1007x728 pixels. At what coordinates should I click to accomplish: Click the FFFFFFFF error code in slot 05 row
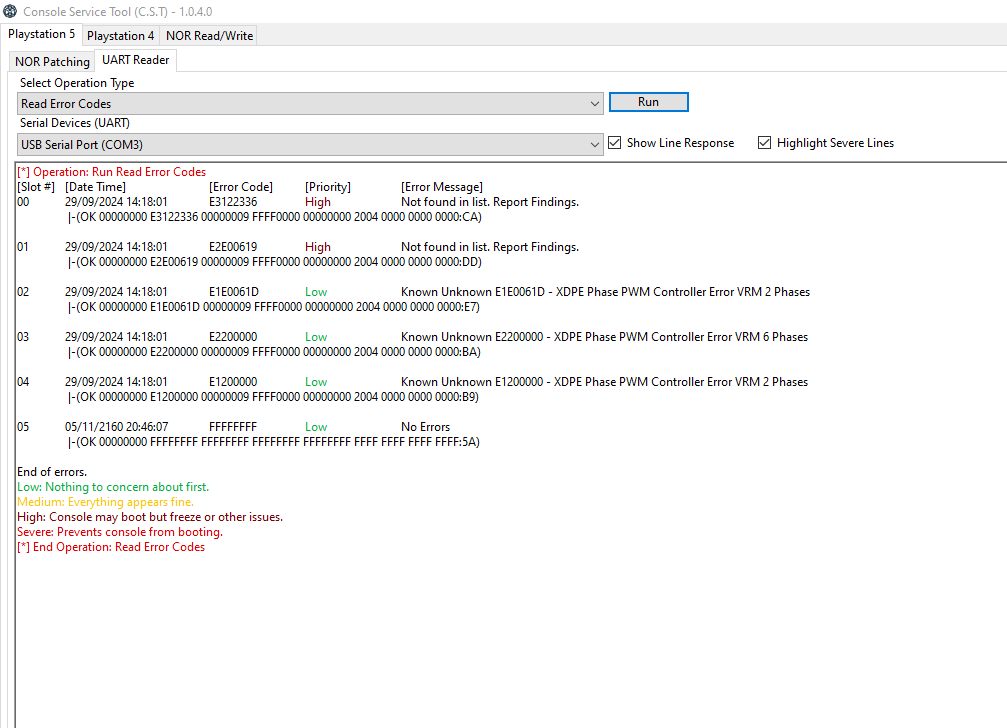point(233,427)
